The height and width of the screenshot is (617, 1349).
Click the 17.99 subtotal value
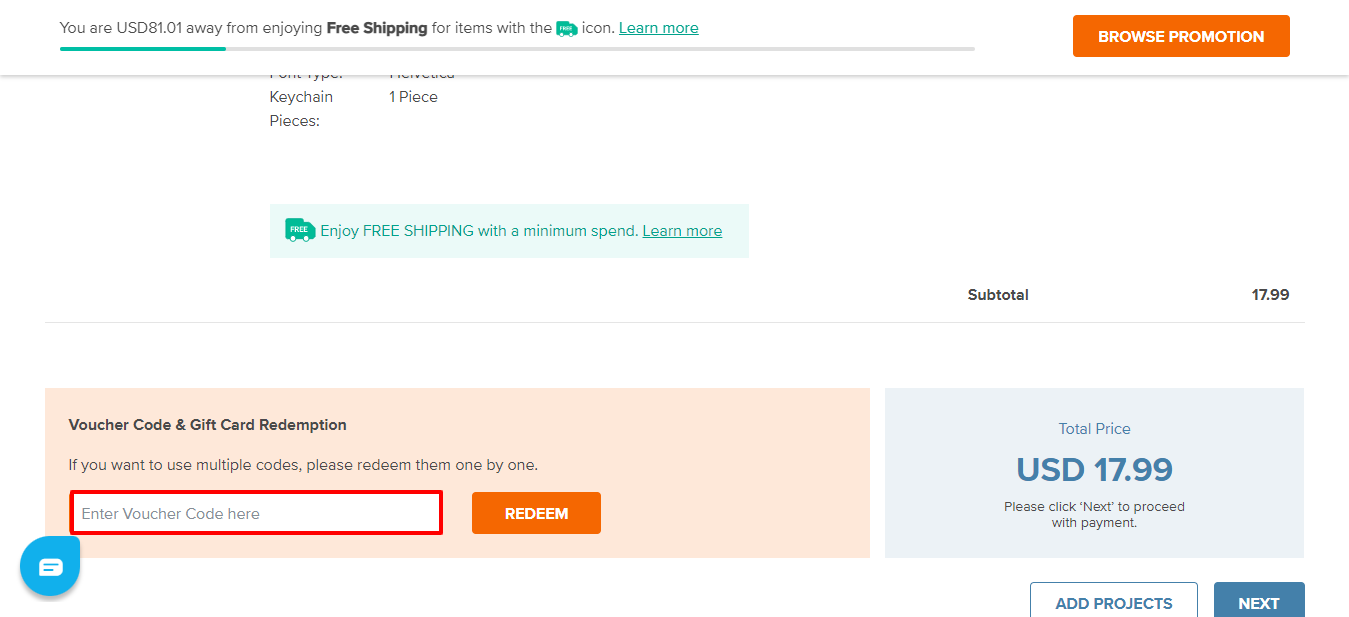click(1270, 295)
